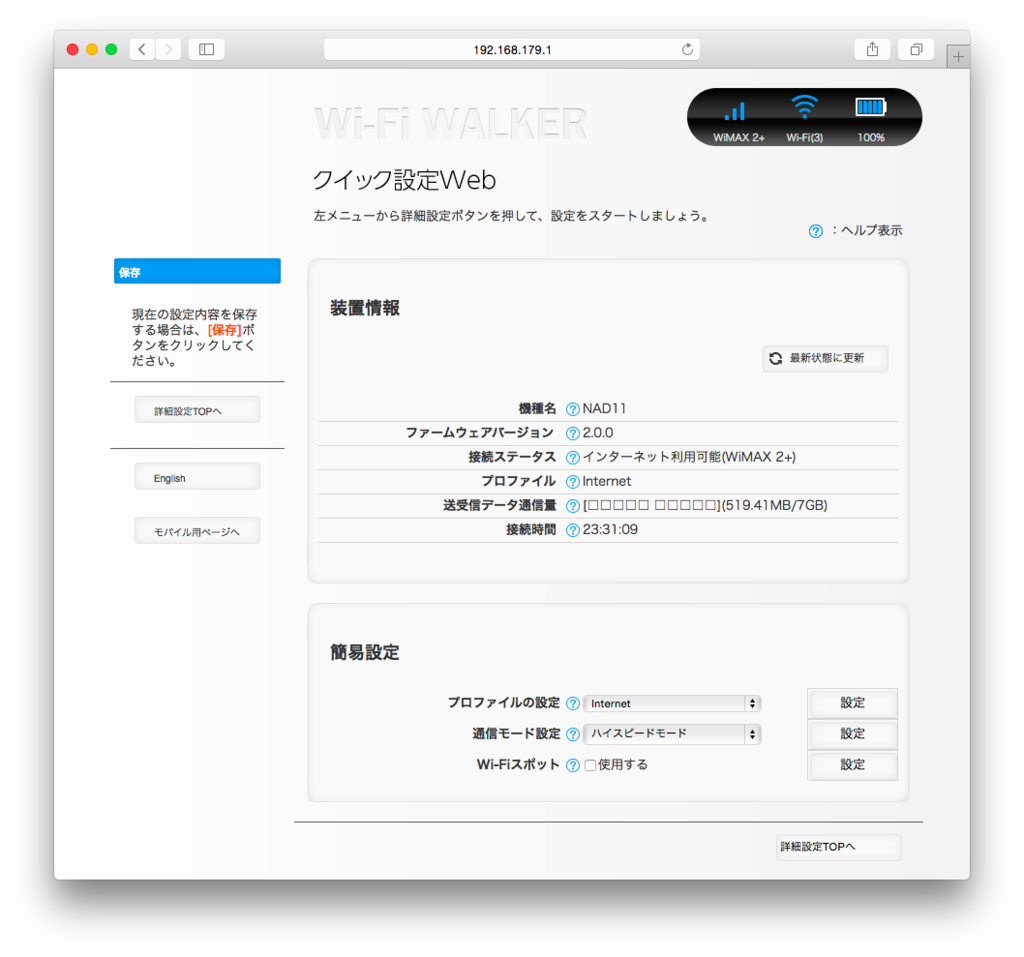Reload the page with the refresh icon
This screenshot has height=957, width=1024.
click(687, 50)
